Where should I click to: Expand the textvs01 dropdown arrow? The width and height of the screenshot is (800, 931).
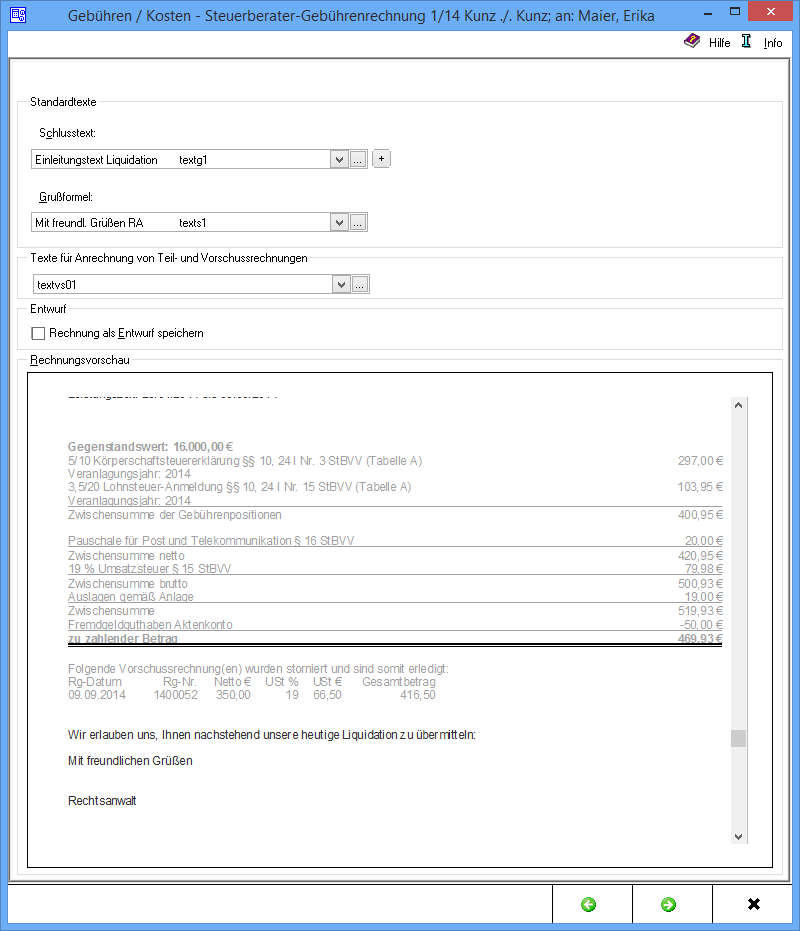(341, 284)
